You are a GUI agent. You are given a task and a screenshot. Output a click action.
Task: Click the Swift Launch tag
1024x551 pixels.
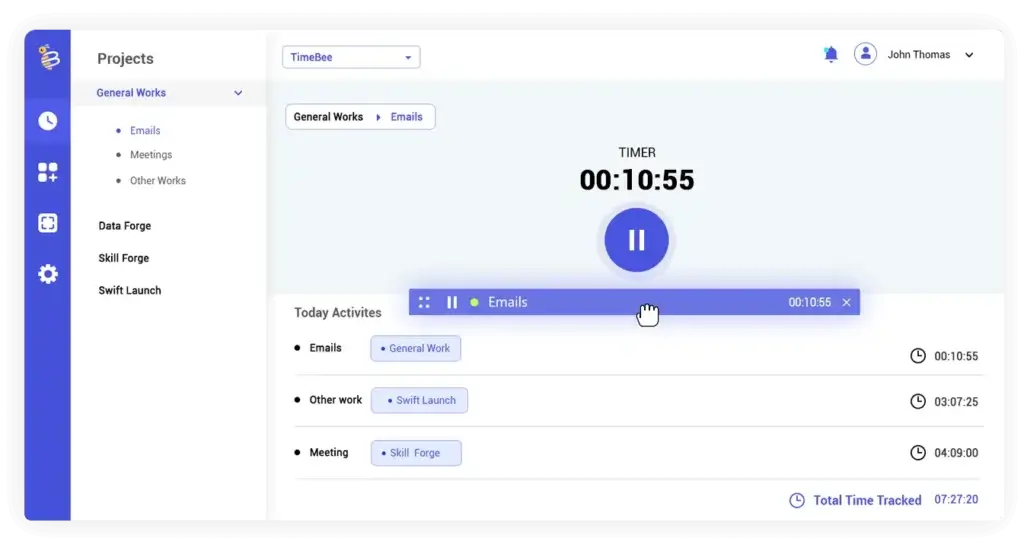[419, 400]
